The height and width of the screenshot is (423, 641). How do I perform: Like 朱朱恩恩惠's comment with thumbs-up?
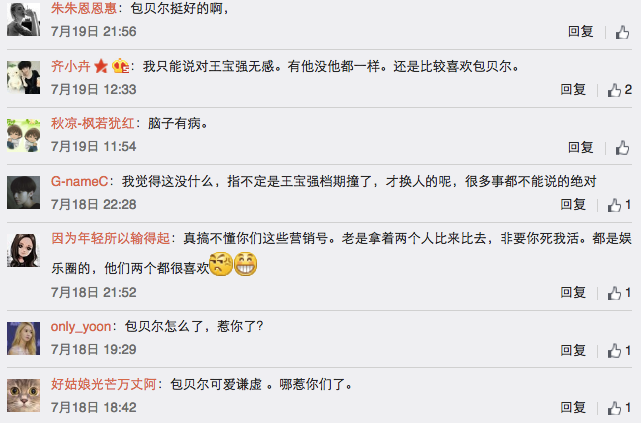click(622, 32)
